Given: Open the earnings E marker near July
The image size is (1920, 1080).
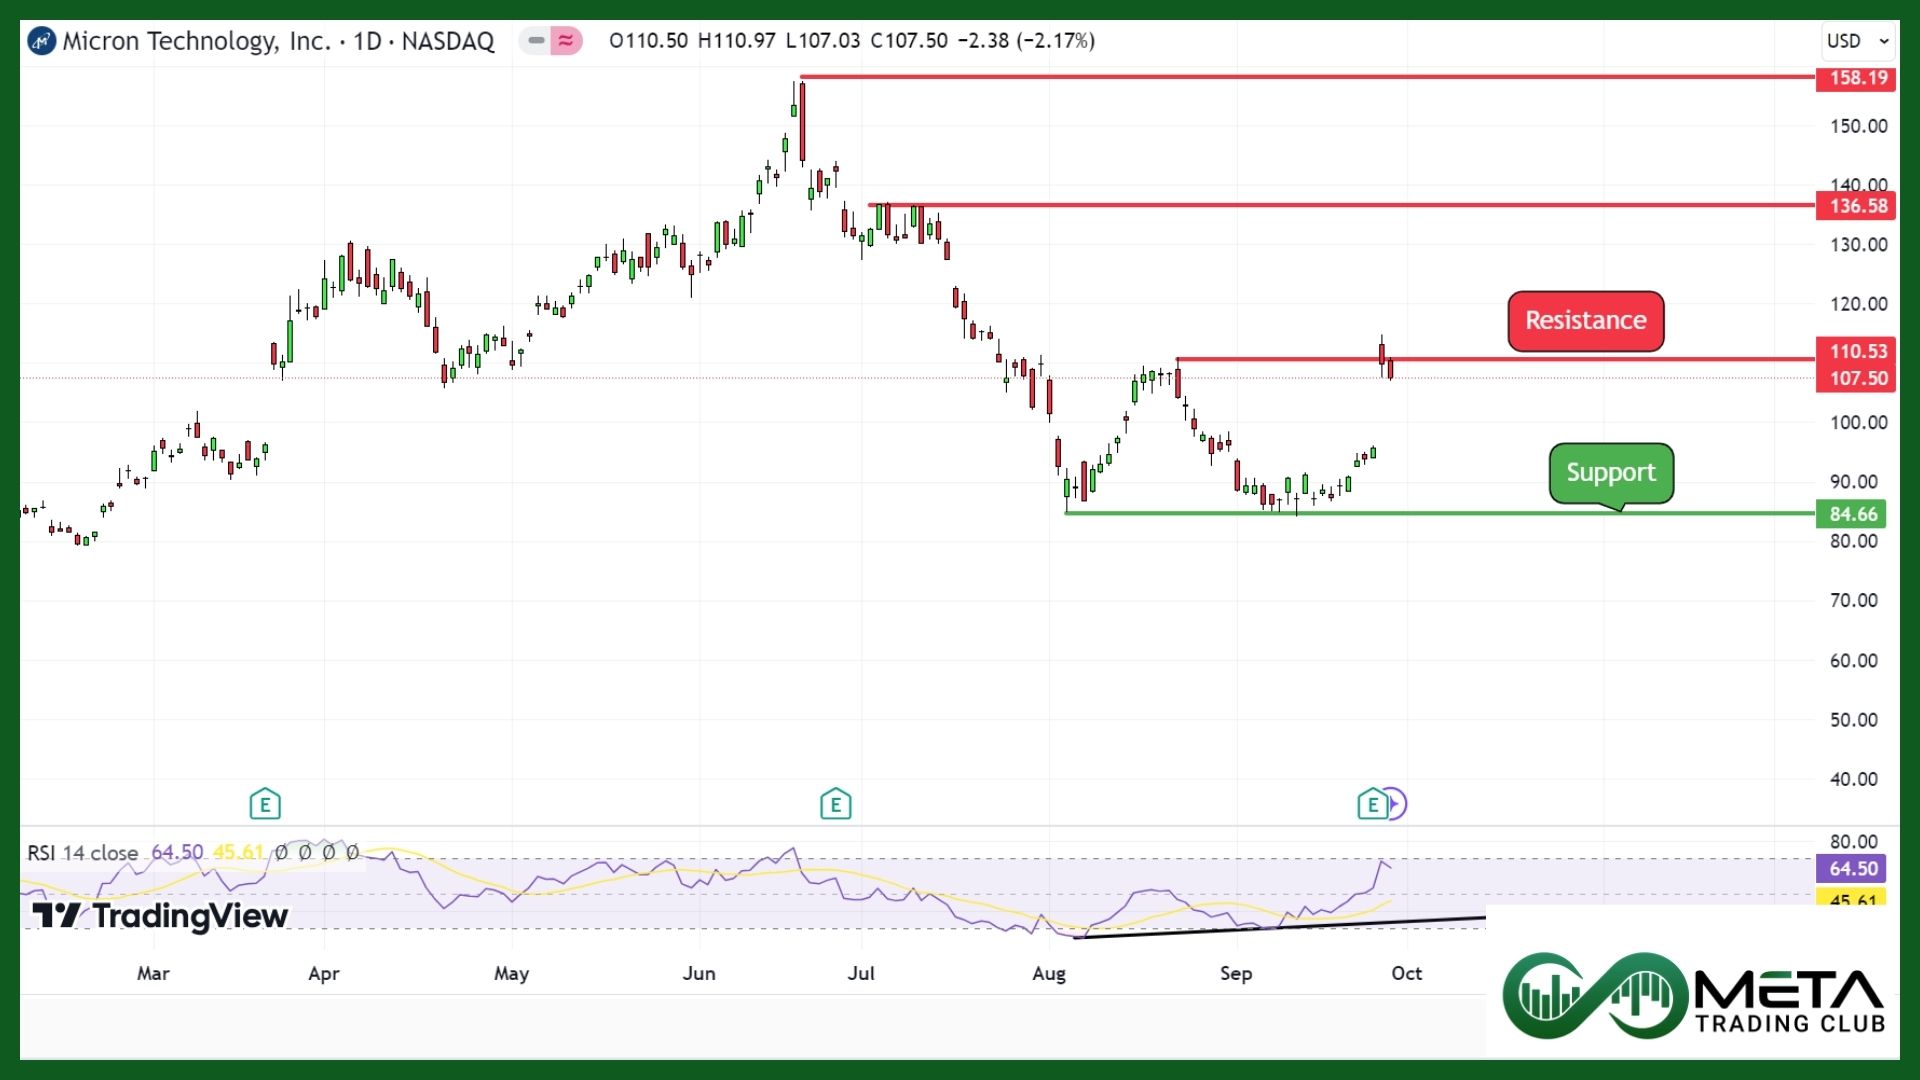Looking at the screenshot, I should click(x=836, y=804).
